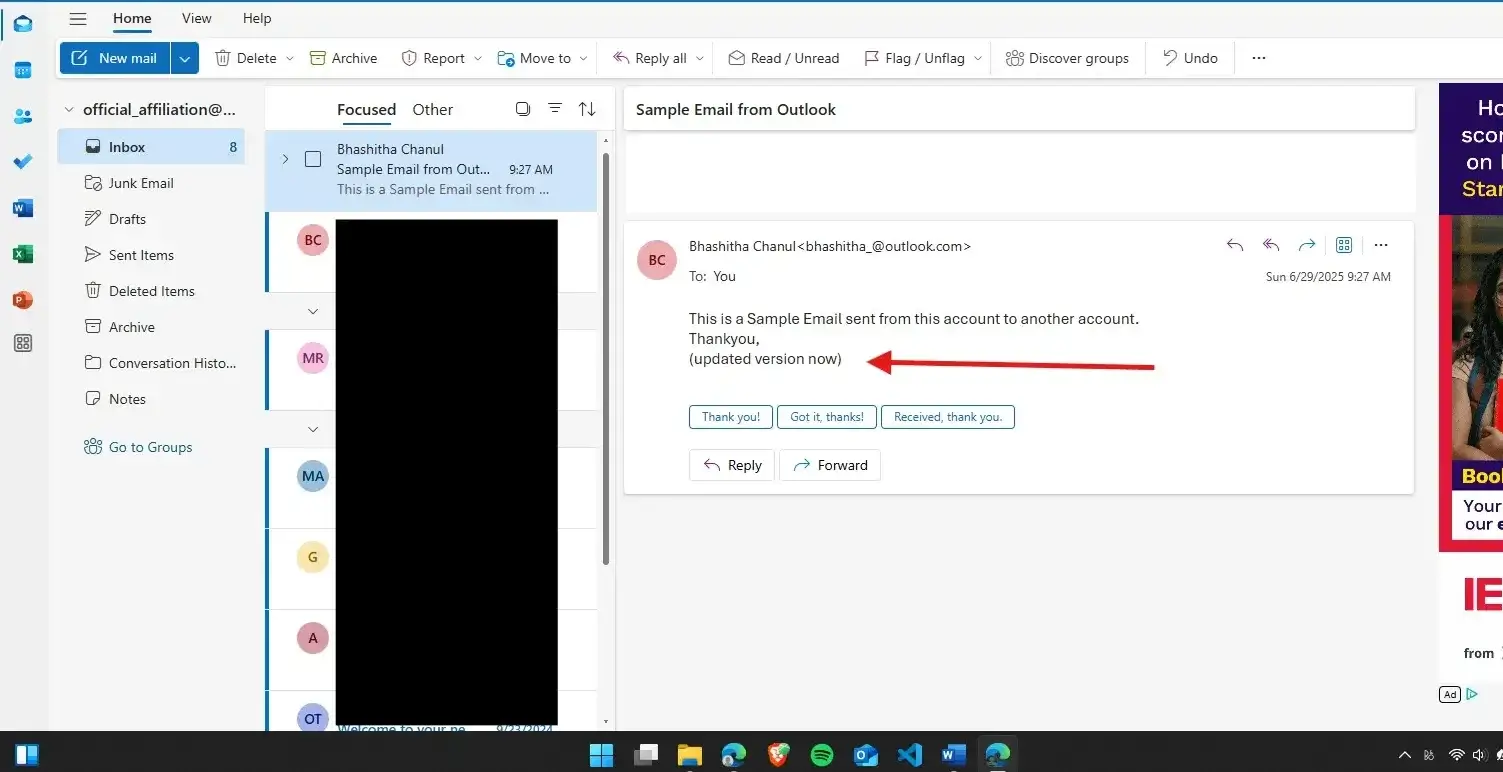
Task: Switch to the Home ribbon tab
Action: coord(132,18)
